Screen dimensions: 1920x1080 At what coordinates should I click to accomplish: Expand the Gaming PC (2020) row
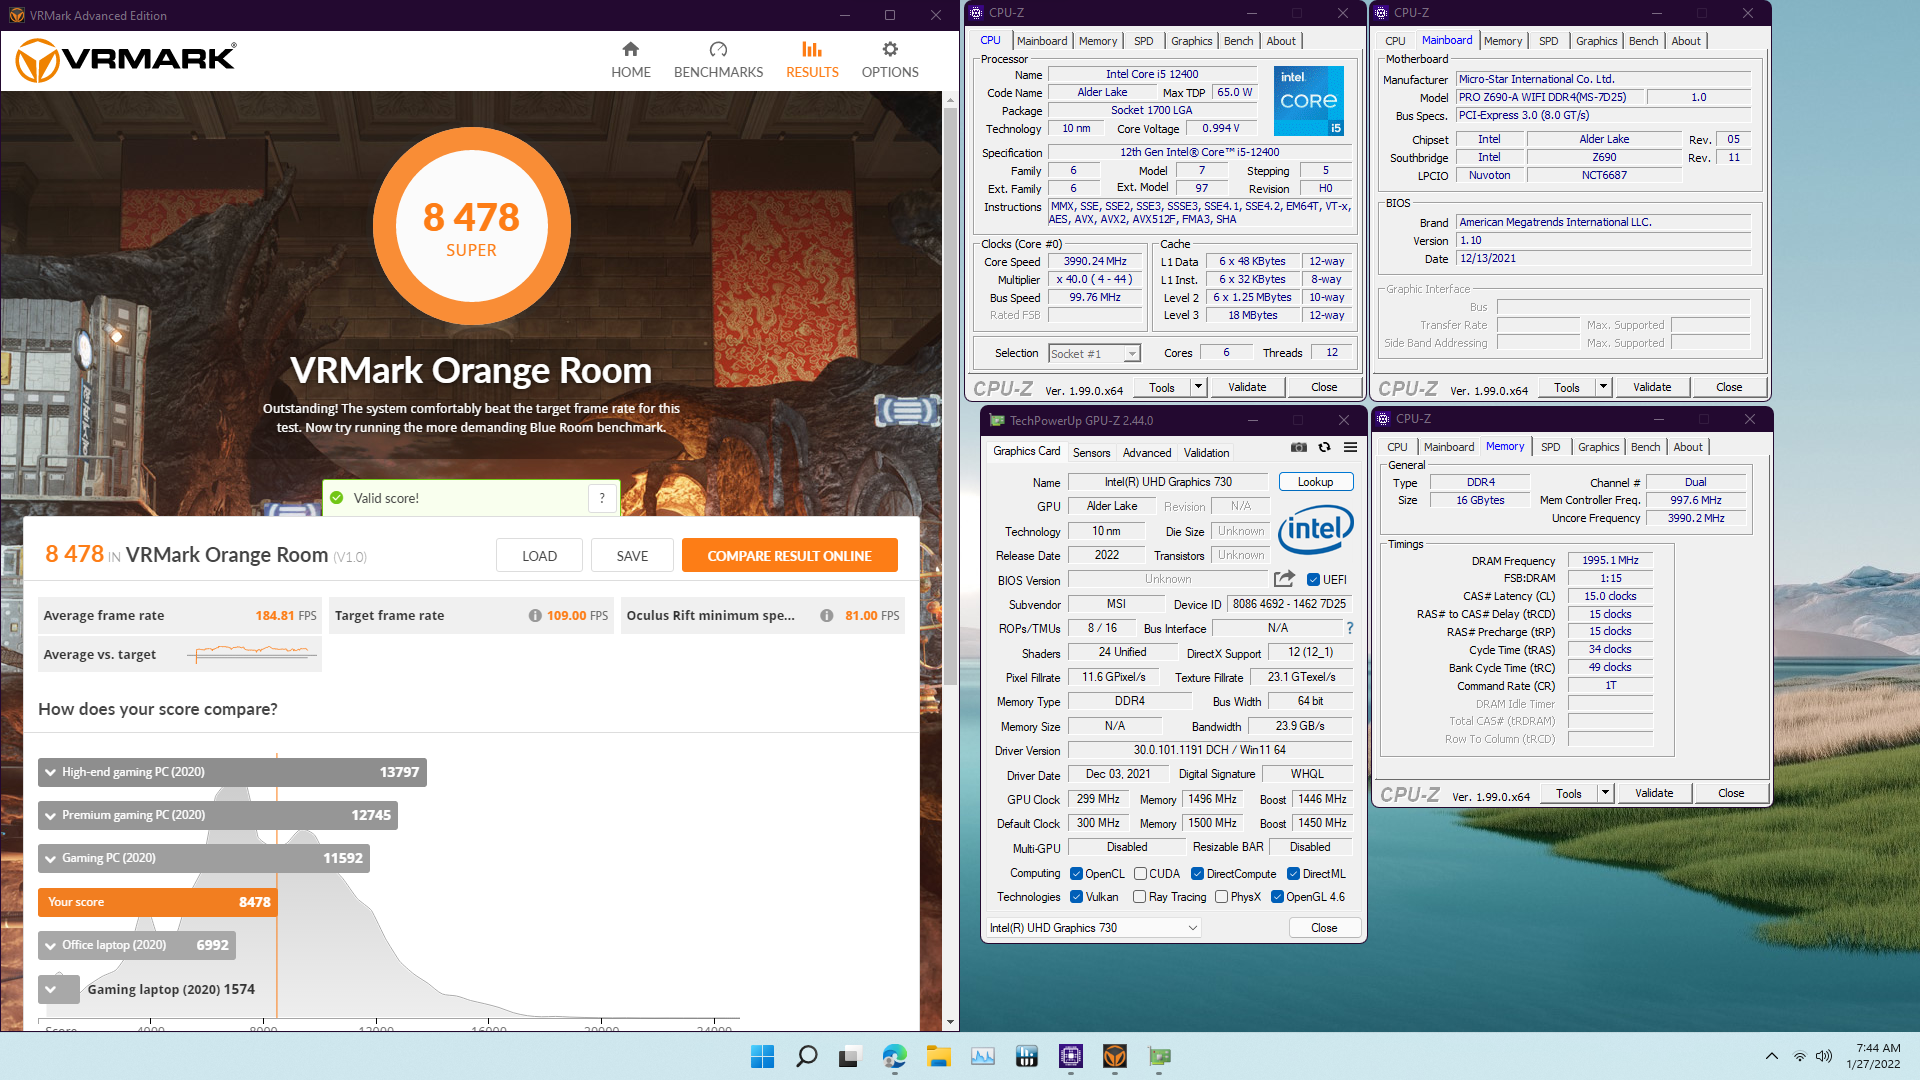coord(204,858)
